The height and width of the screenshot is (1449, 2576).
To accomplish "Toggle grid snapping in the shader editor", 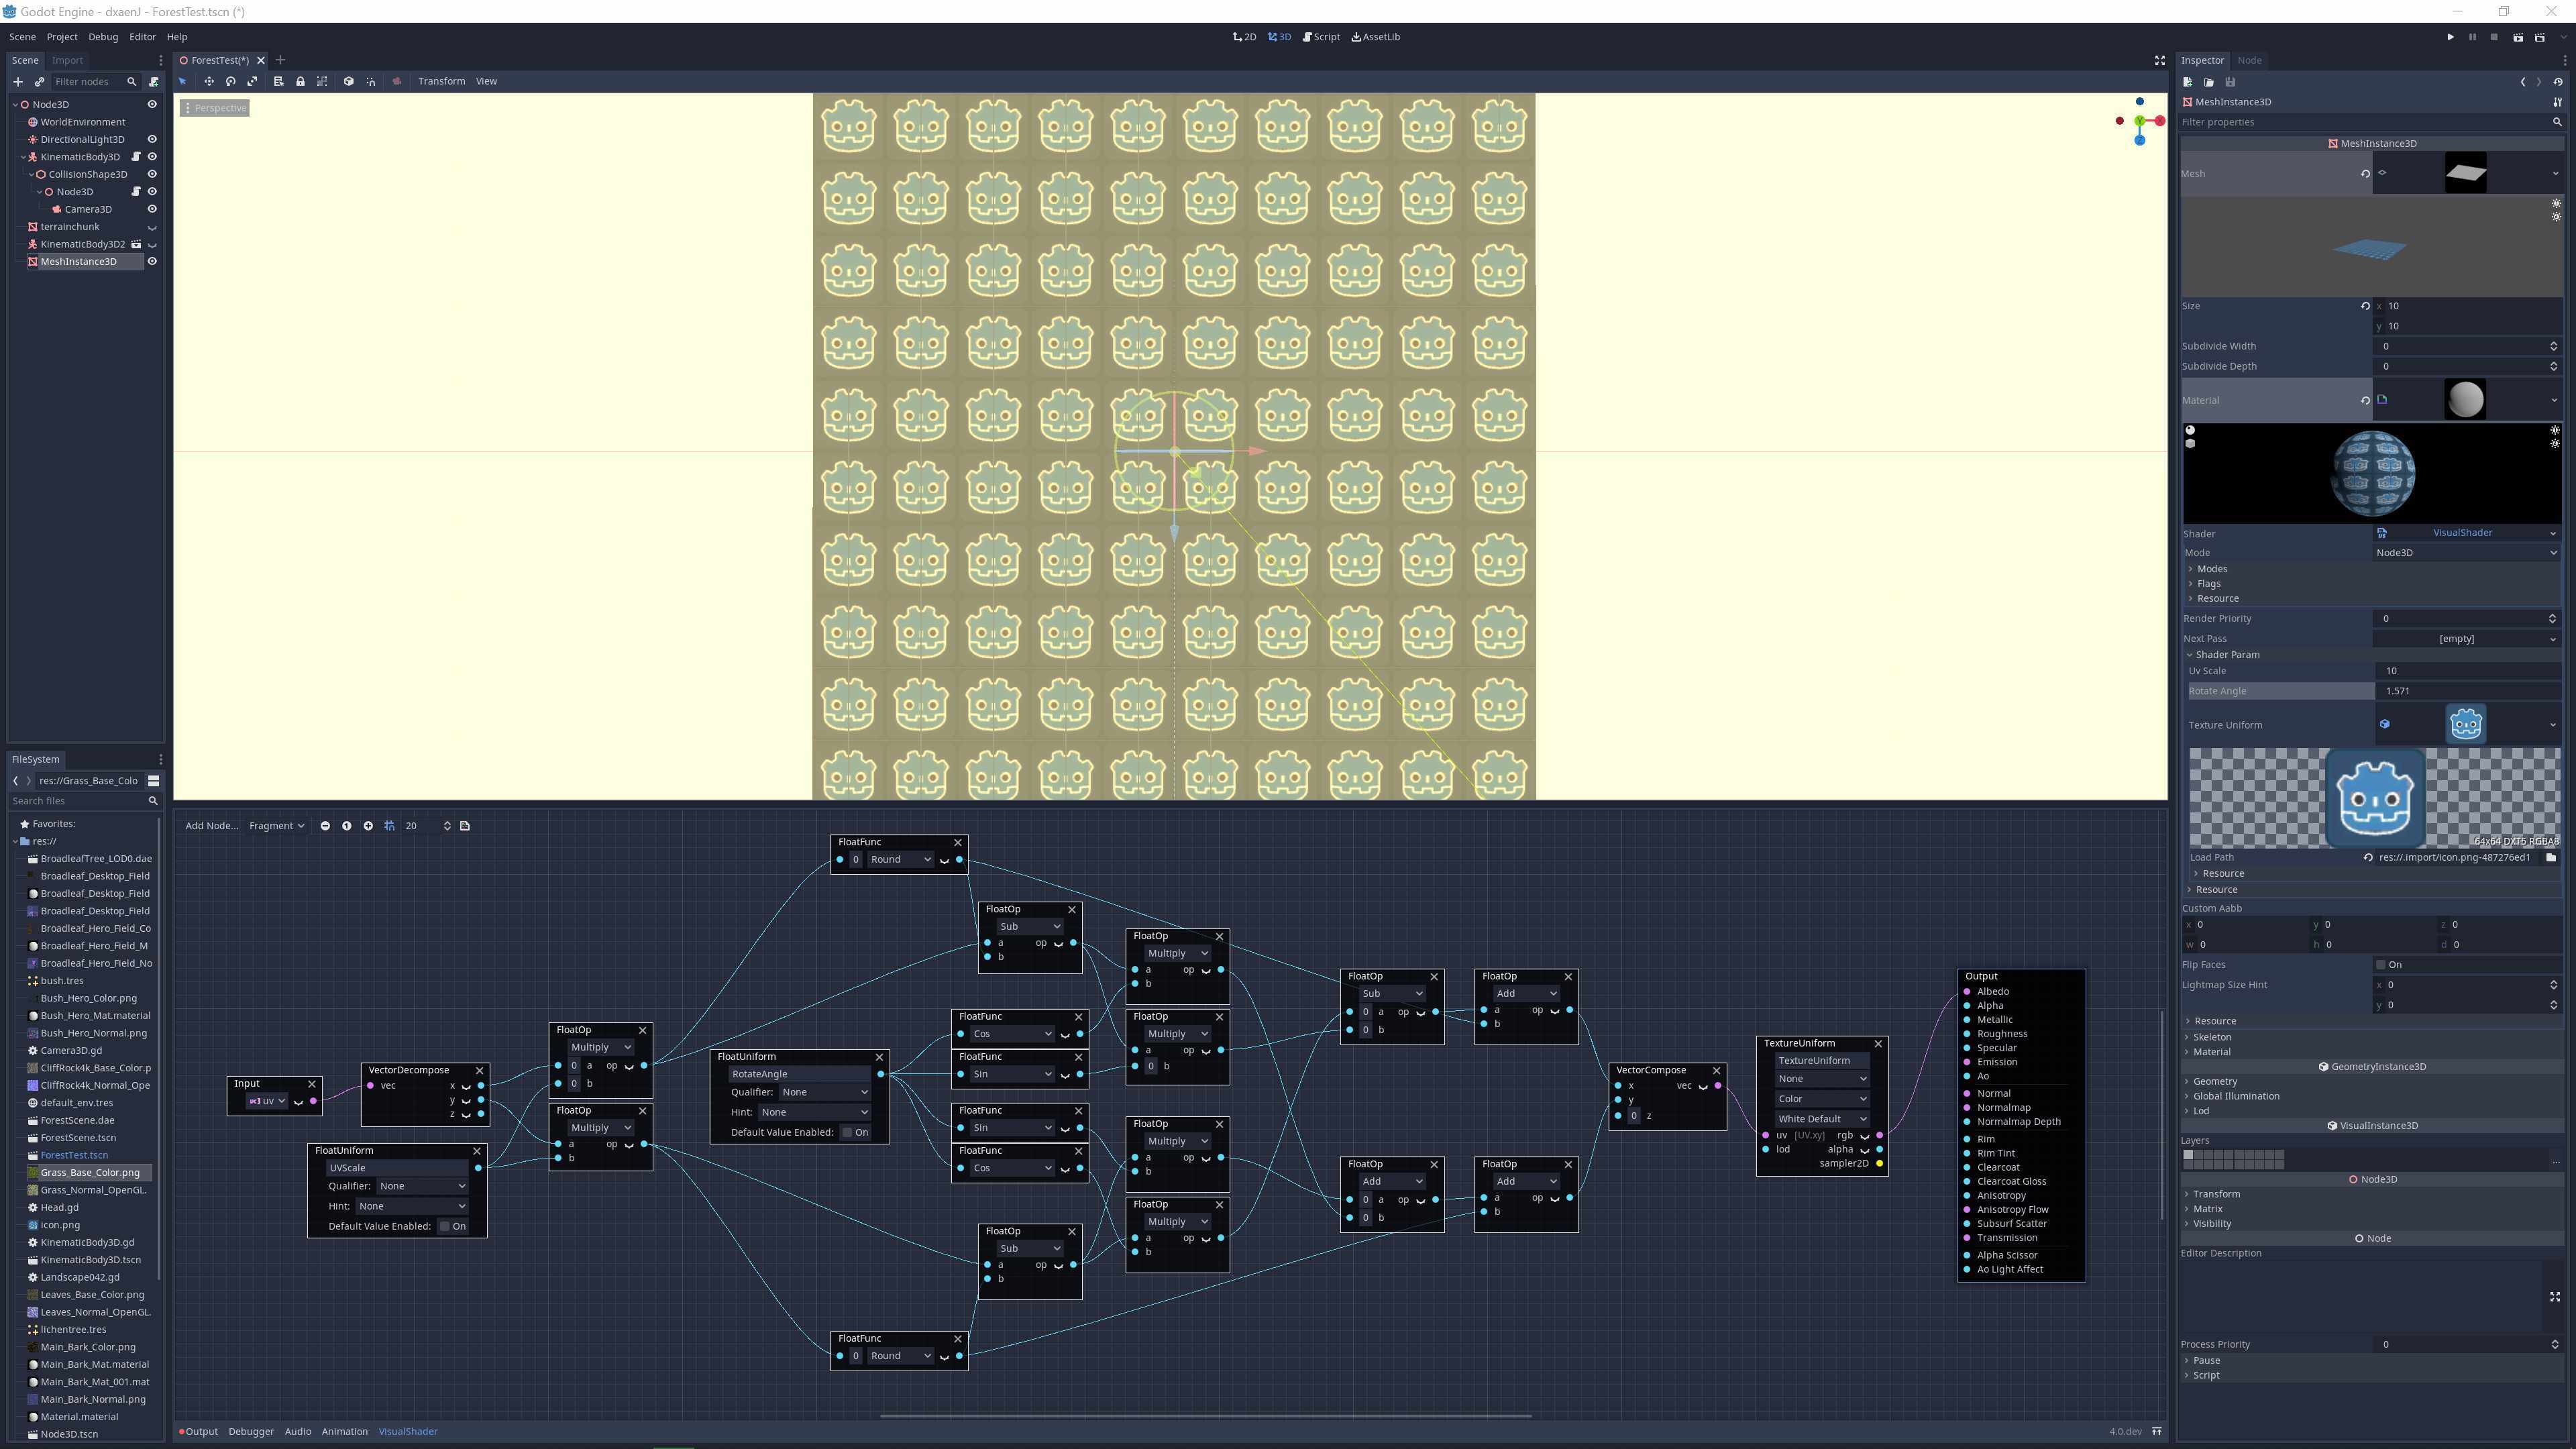I will (x=389, y=826).
